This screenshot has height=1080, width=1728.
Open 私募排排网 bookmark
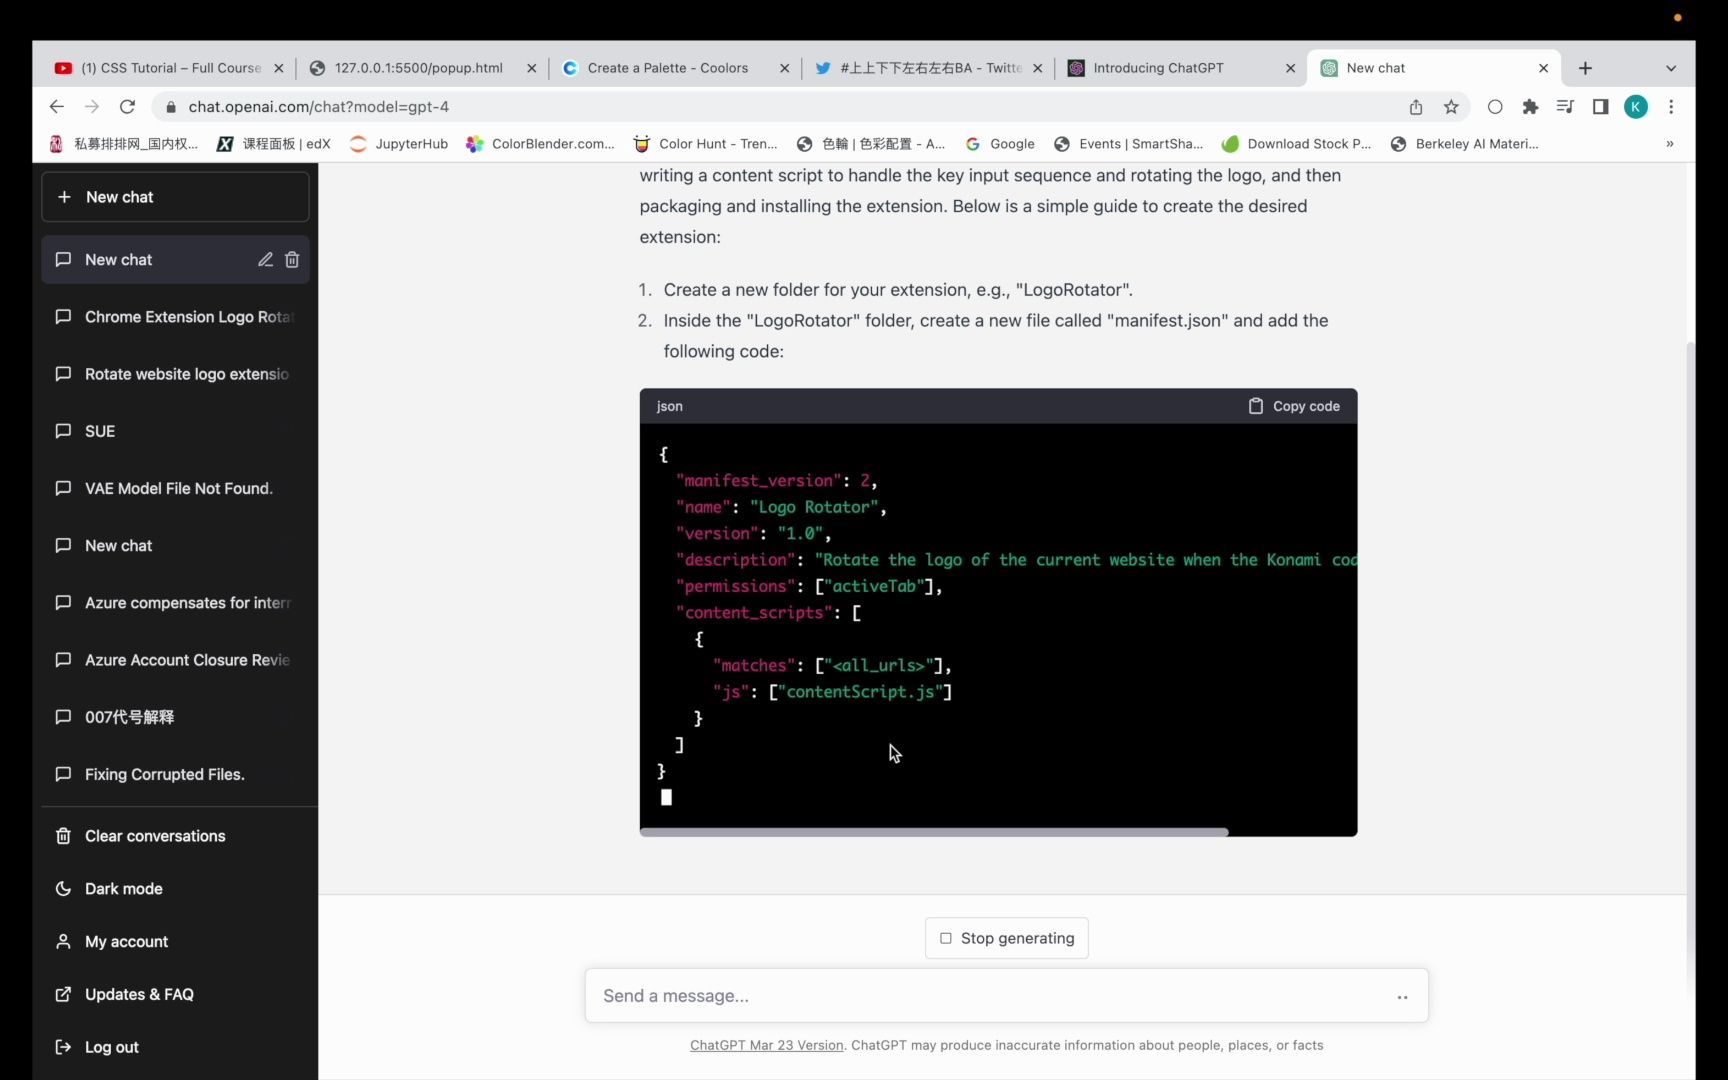(x=124, y=144)
